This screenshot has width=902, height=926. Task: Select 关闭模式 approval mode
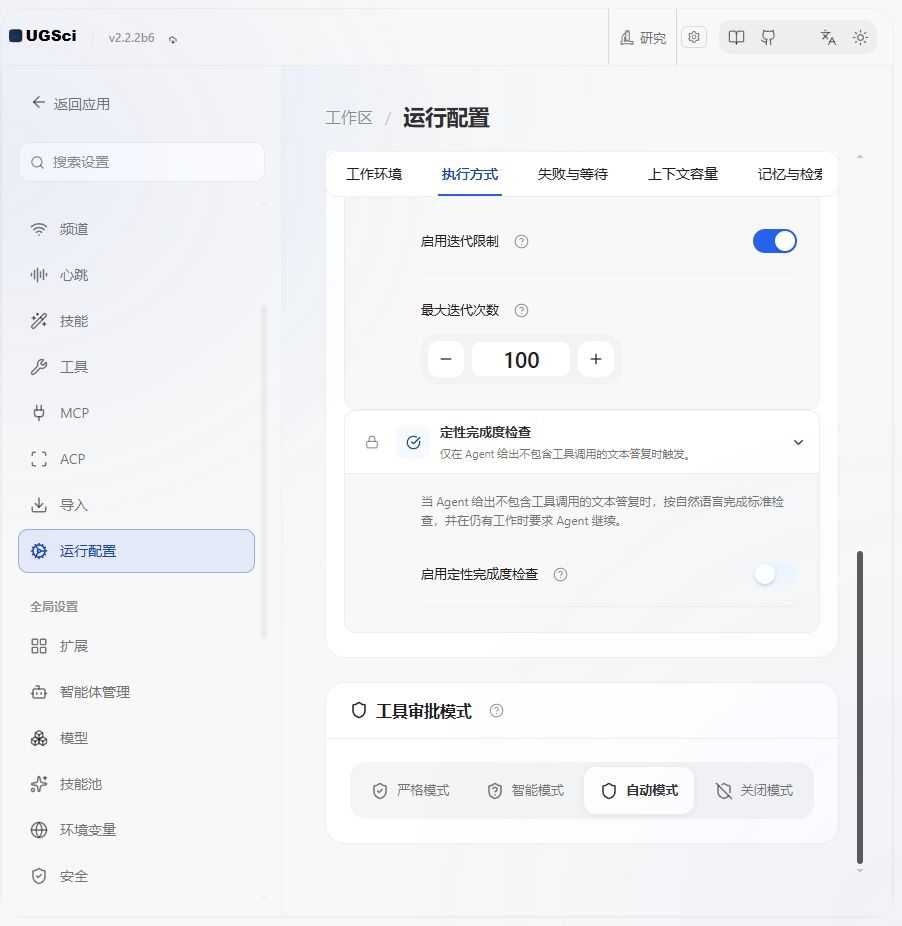tap(754, 791)
